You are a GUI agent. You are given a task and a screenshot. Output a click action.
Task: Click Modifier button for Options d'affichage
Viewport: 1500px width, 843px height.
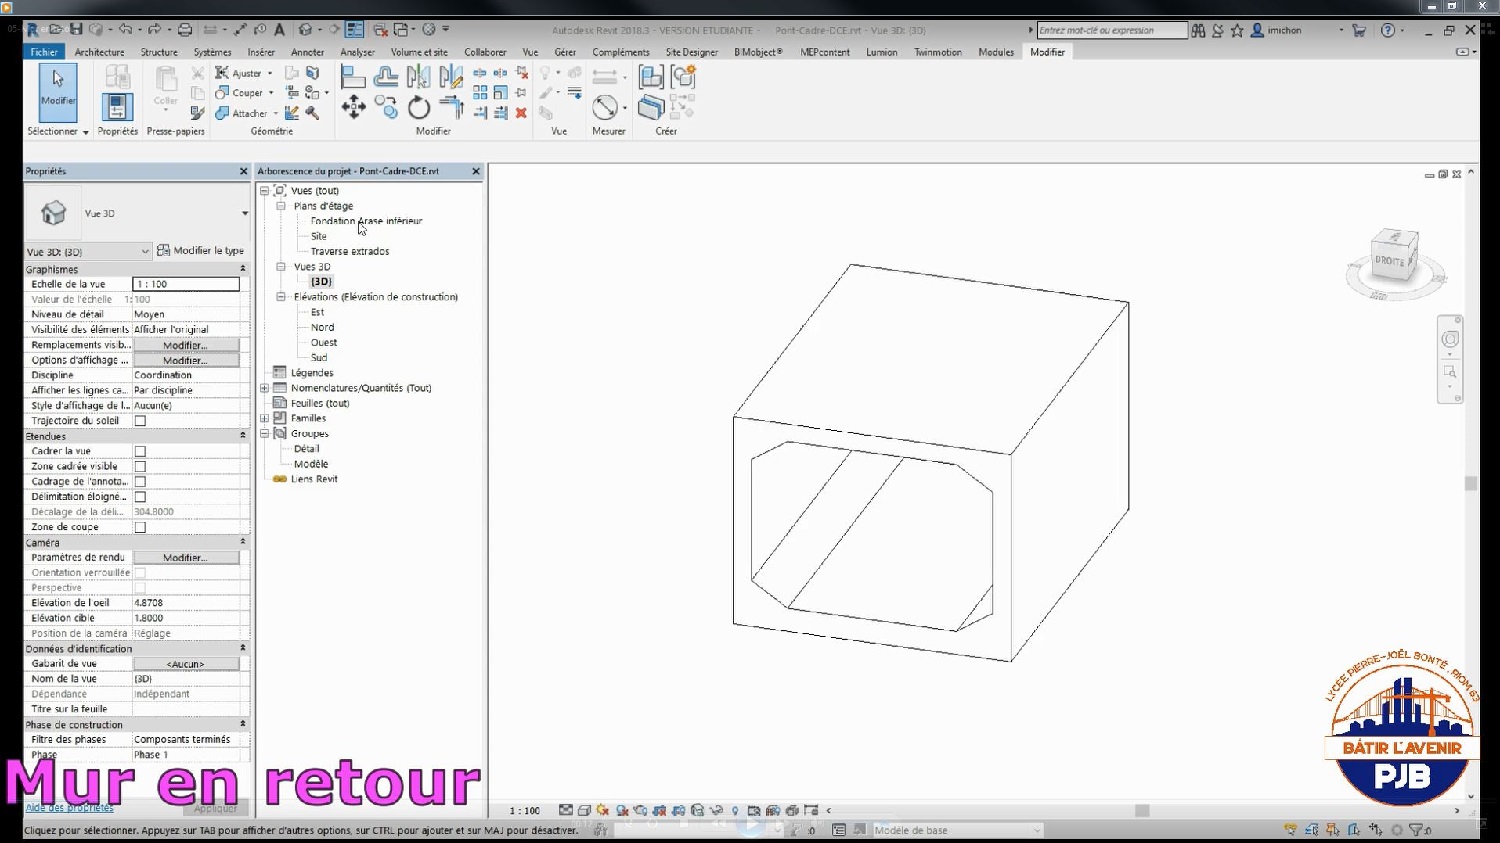tap(185, 360)
